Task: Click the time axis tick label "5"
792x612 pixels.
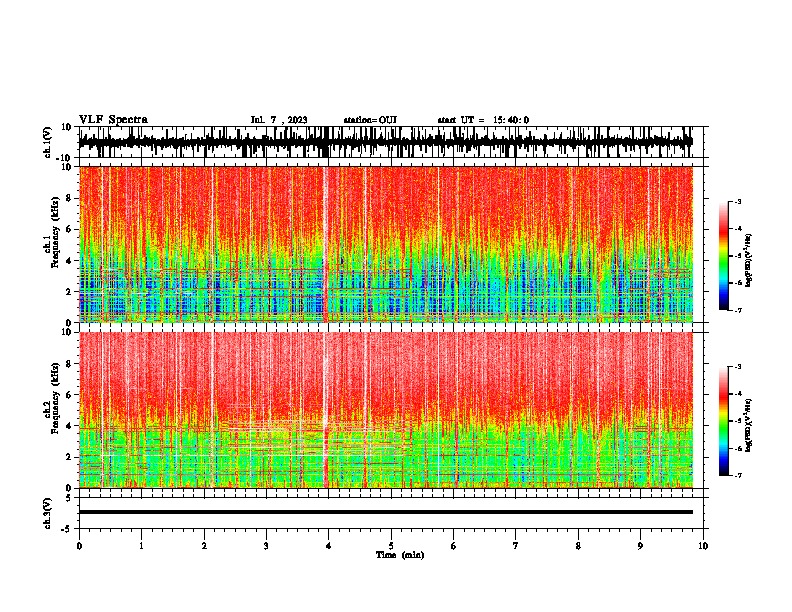Action: click(x=391, y=546)
